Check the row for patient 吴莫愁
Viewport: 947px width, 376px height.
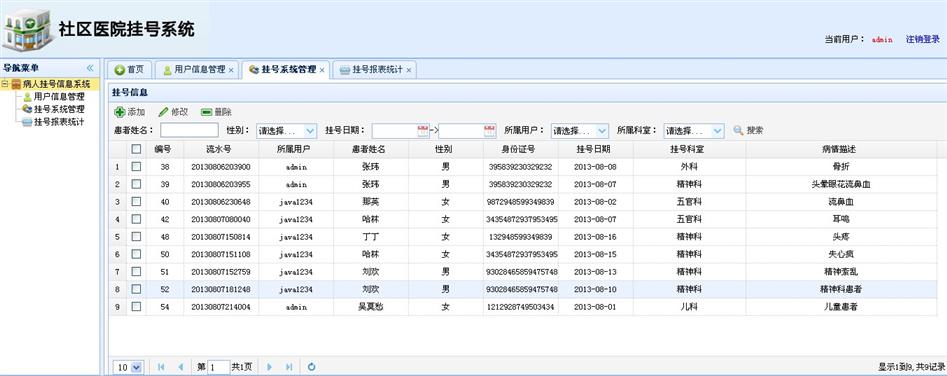coord(136,307)
